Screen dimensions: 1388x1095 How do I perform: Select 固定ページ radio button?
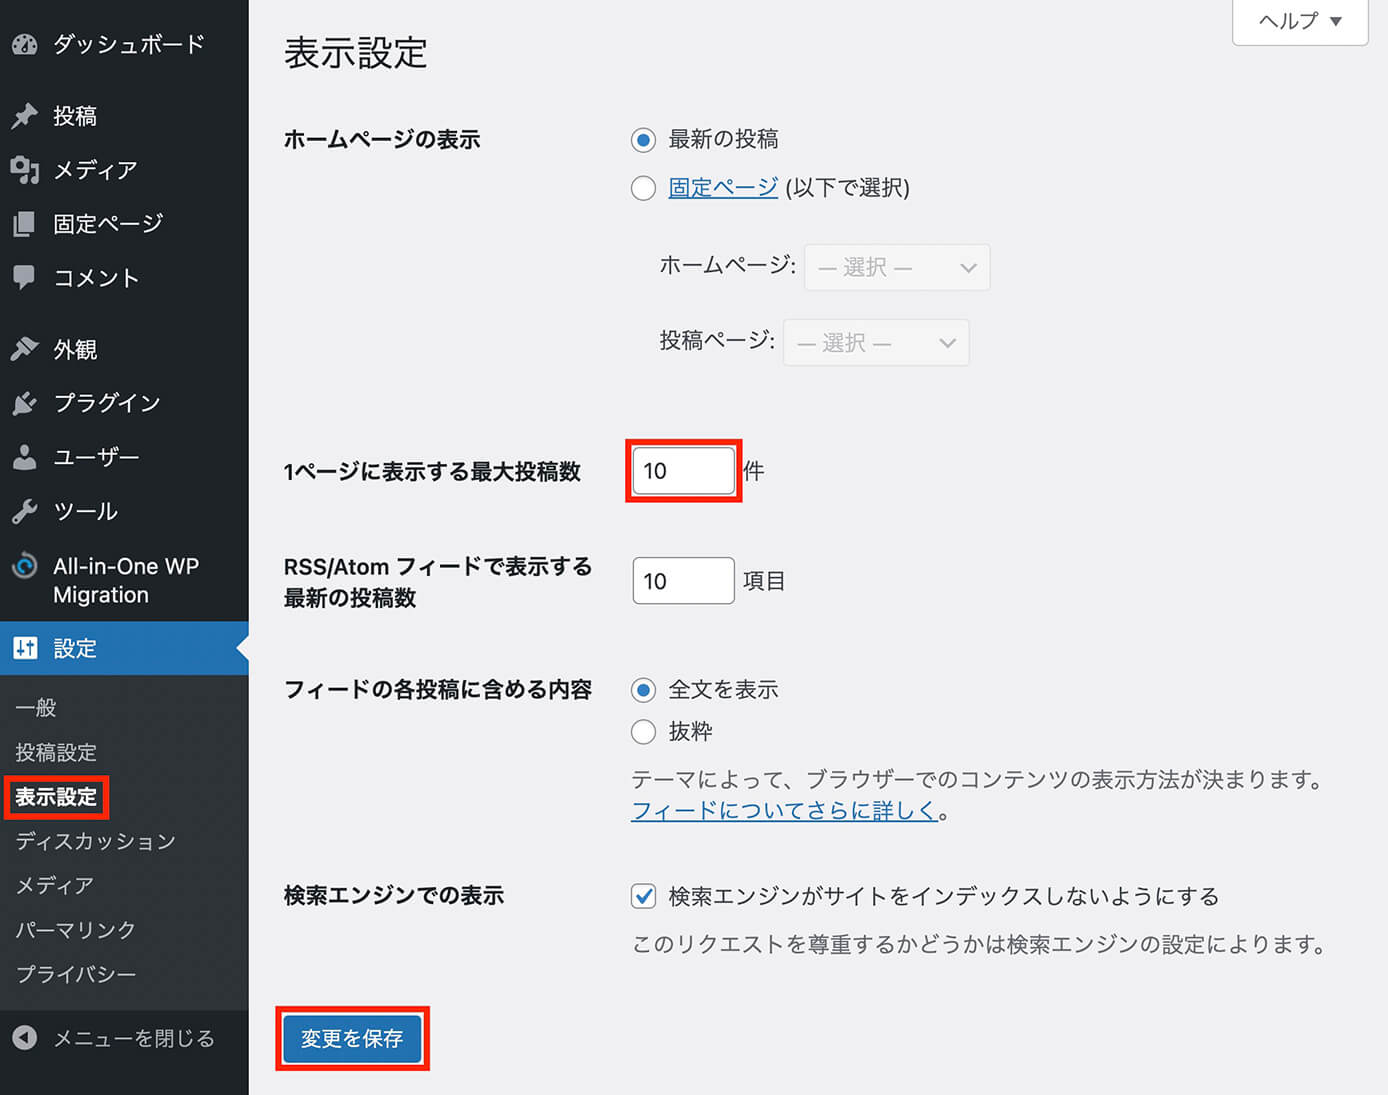pos(643,188)
